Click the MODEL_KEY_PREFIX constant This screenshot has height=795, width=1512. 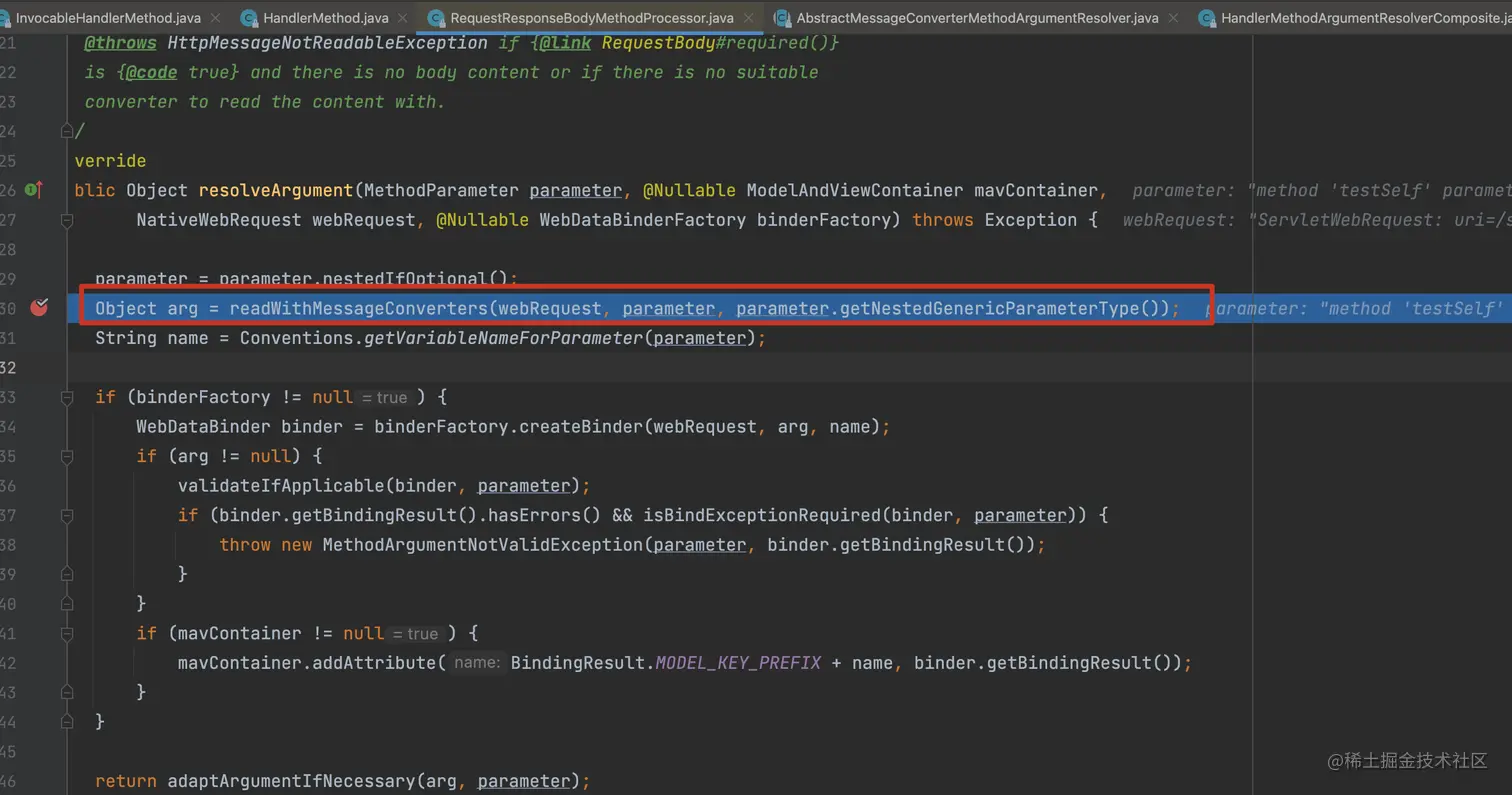tap(738, 663)
